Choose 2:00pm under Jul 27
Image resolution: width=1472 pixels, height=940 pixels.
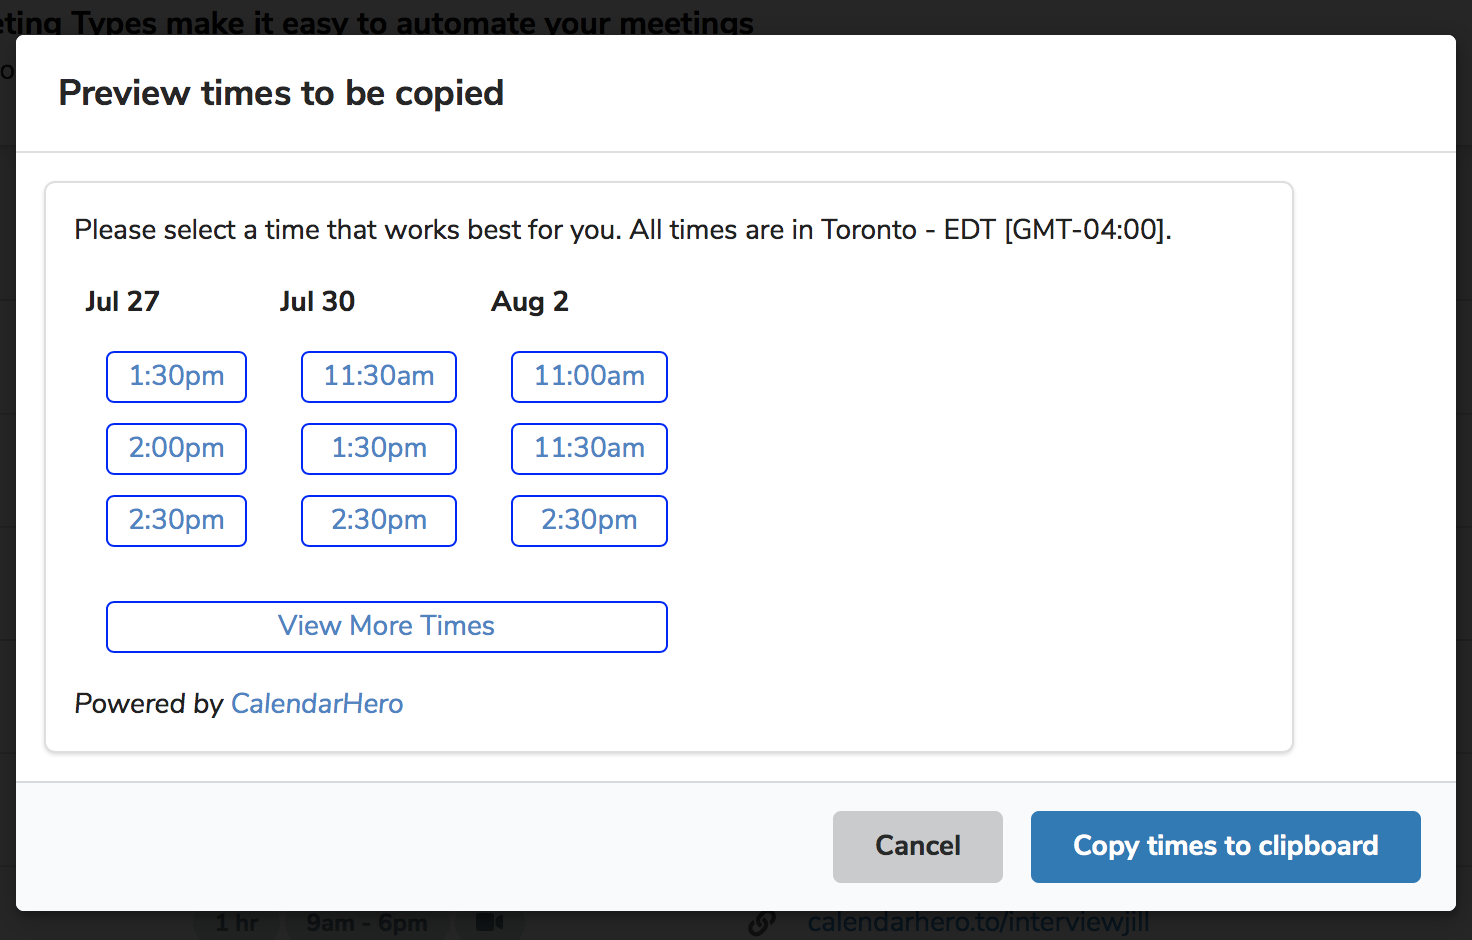[x=176, y=449]
